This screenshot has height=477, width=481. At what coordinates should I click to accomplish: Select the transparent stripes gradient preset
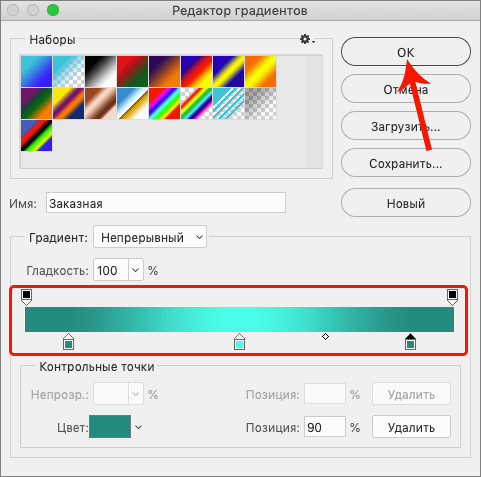pos(228,103)
